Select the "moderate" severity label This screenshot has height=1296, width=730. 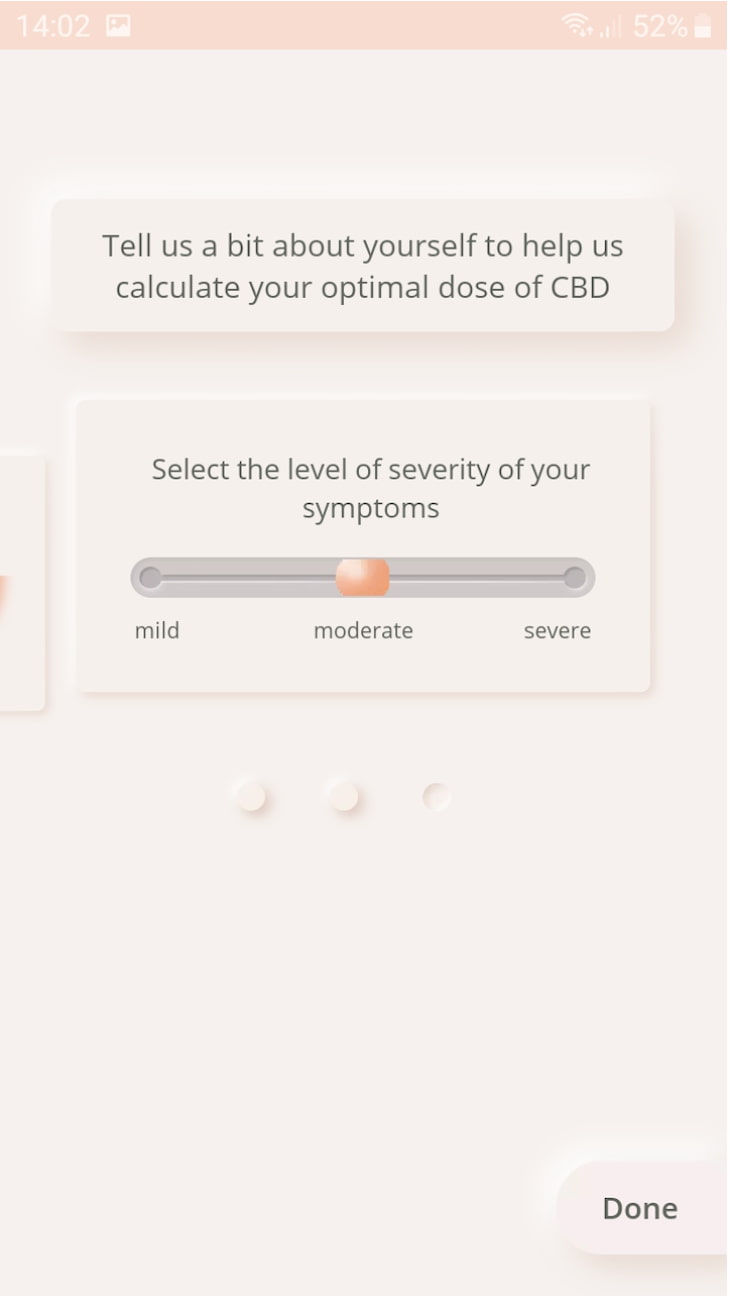(363, 631)
